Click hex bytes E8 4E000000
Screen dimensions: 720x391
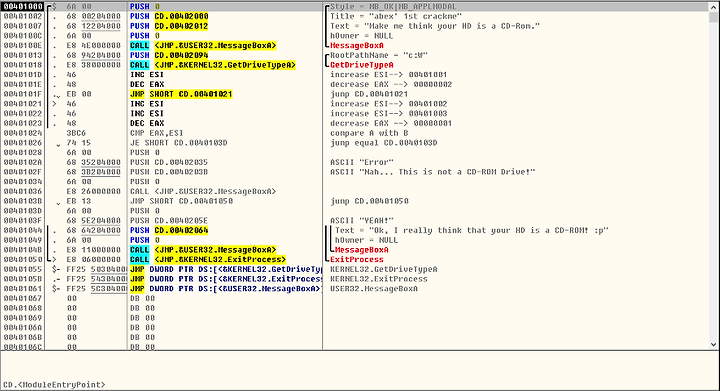pyautogui.click(x=93, y=45)
